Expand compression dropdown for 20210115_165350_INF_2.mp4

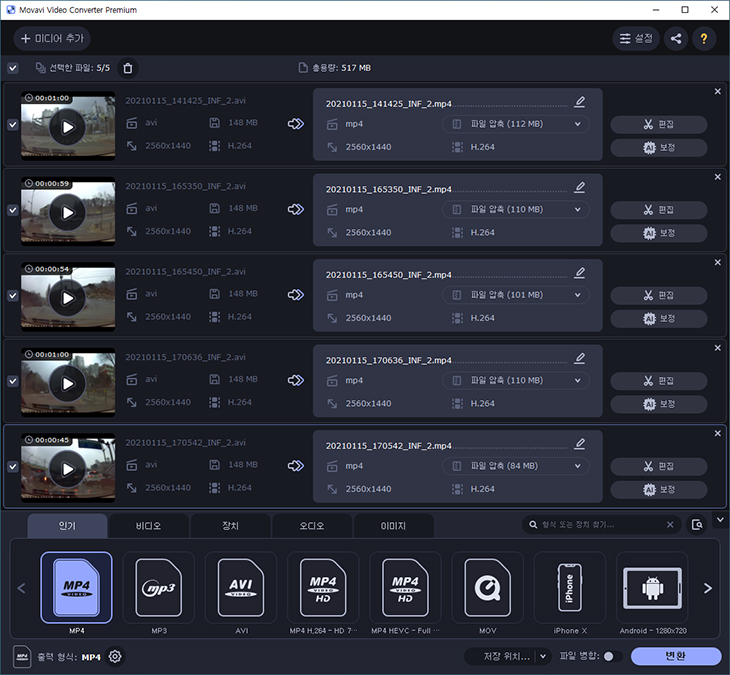(x=515, y=209)
